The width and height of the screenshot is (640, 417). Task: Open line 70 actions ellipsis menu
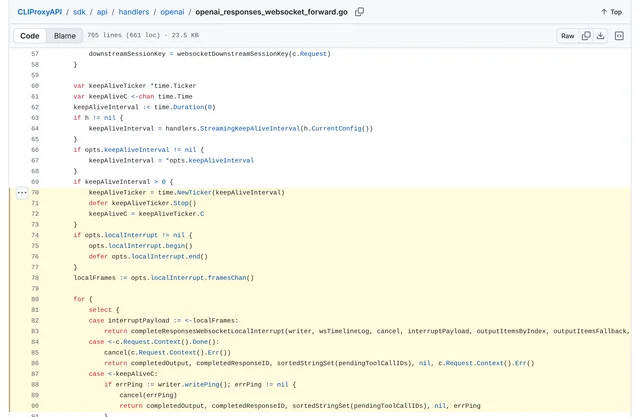point(22,193)
